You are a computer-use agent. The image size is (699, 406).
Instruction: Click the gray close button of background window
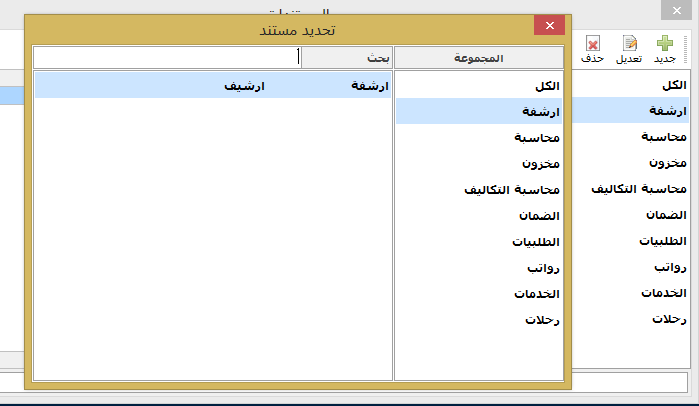[x=676, y=10]
